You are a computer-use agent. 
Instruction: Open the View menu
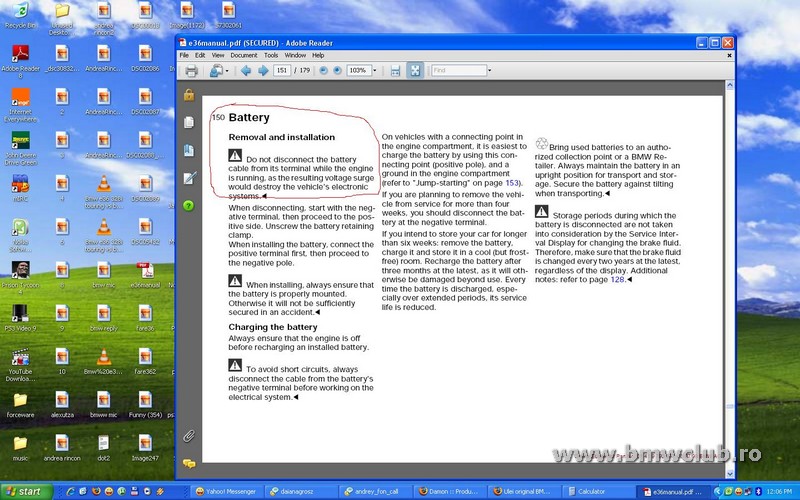pos(218,55)
